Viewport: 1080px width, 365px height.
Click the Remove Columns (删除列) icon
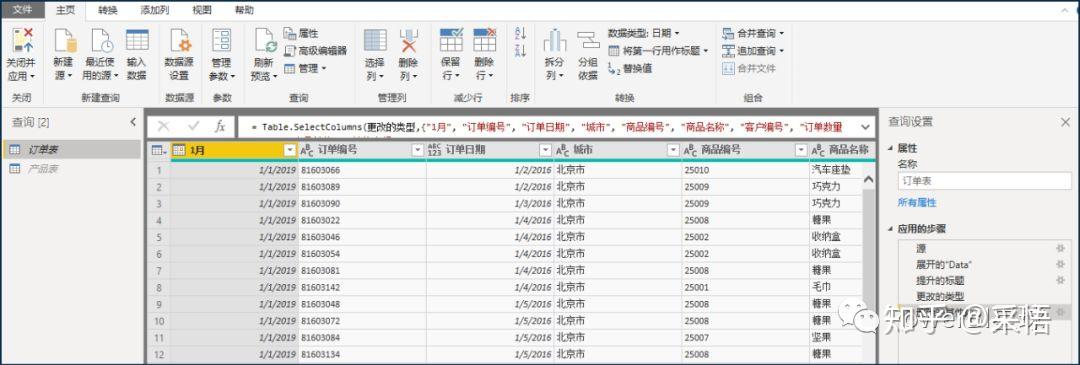coord(408,41)
